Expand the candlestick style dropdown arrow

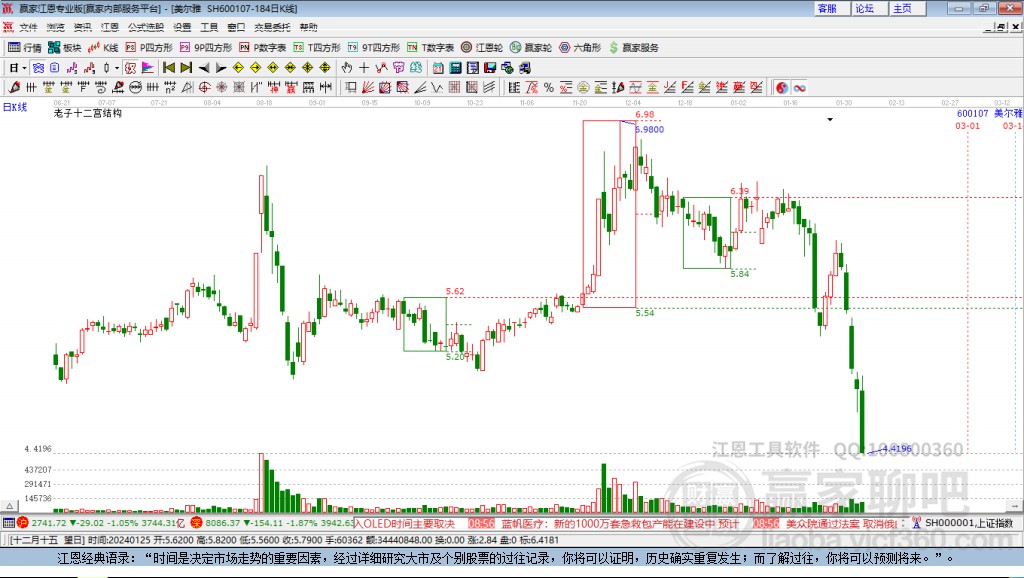(116, 68)
